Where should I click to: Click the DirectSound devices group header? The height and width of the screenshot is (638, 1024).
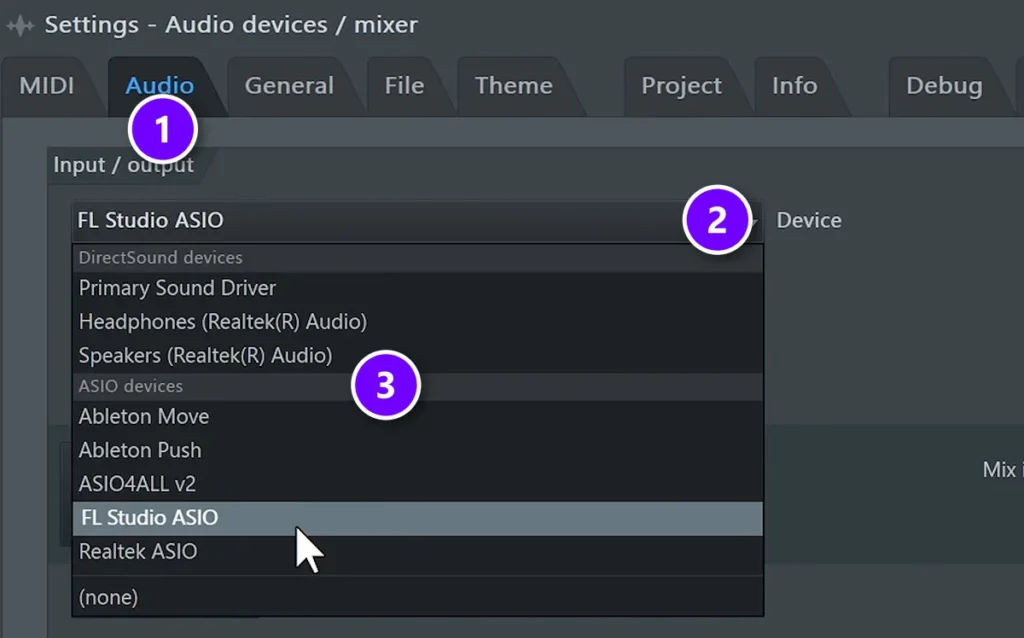tap(417, 258)
